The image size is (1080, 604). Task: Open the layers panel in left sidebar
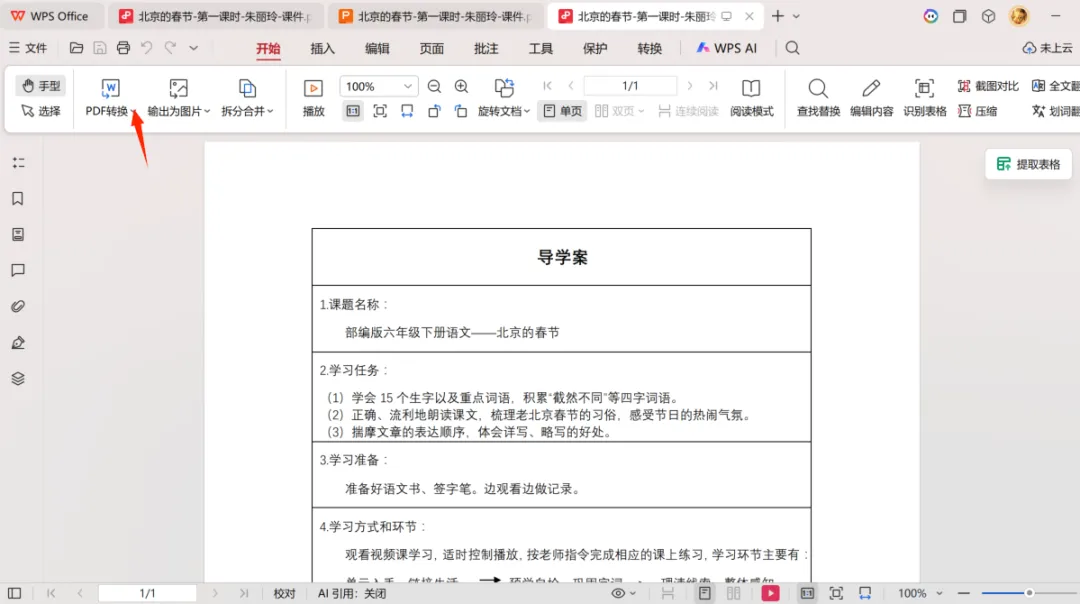point(18,379)
